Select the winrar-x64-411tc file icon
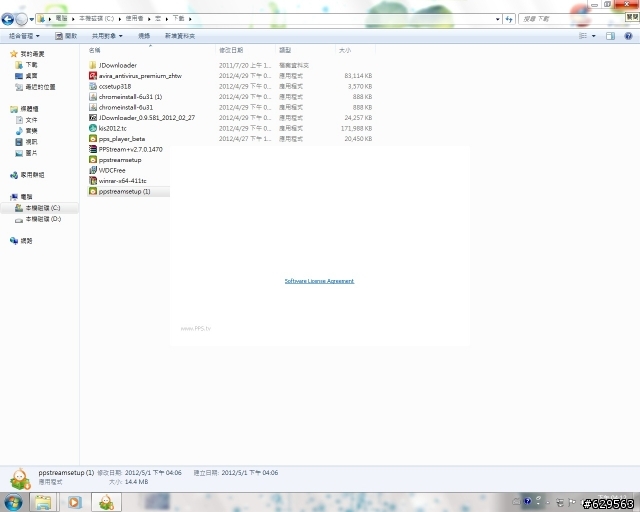Screen dimensions: 640x512 [93, 180]
